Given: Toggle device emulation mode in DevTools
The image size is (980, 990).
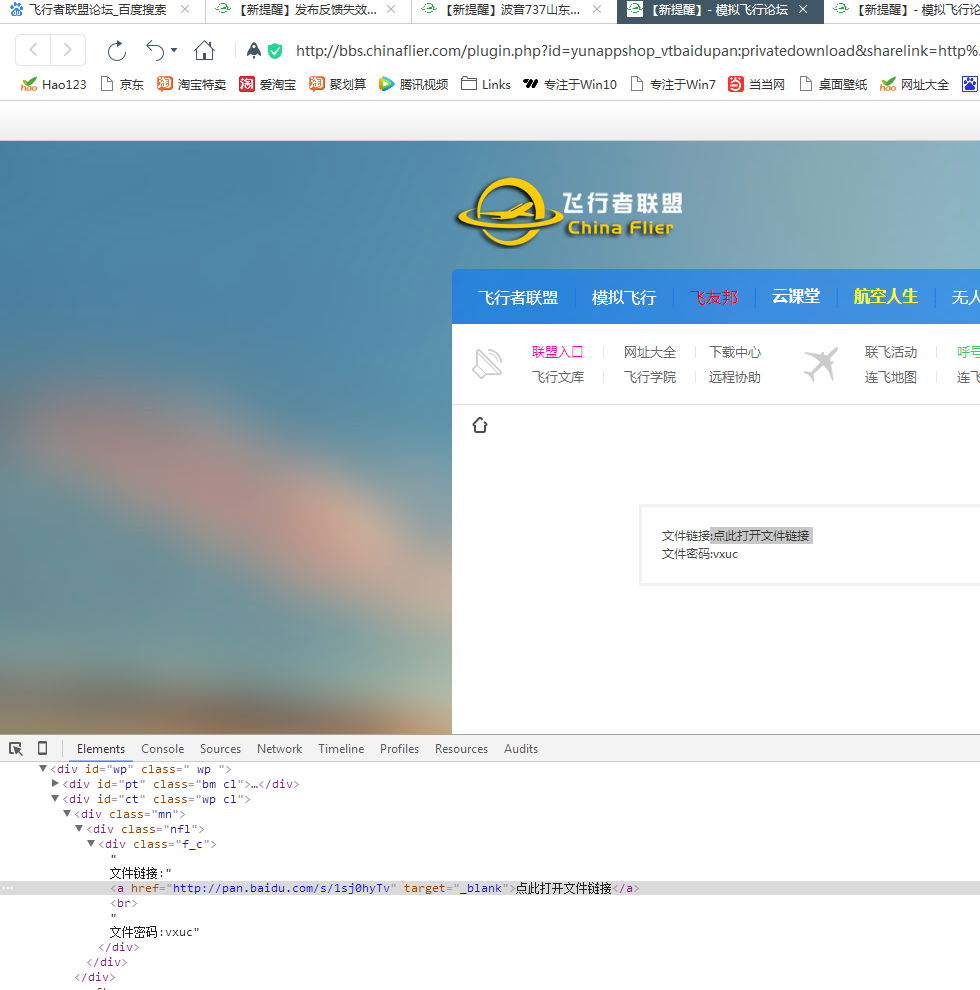Looking at the screenshot, I should (x=41, y=748).
